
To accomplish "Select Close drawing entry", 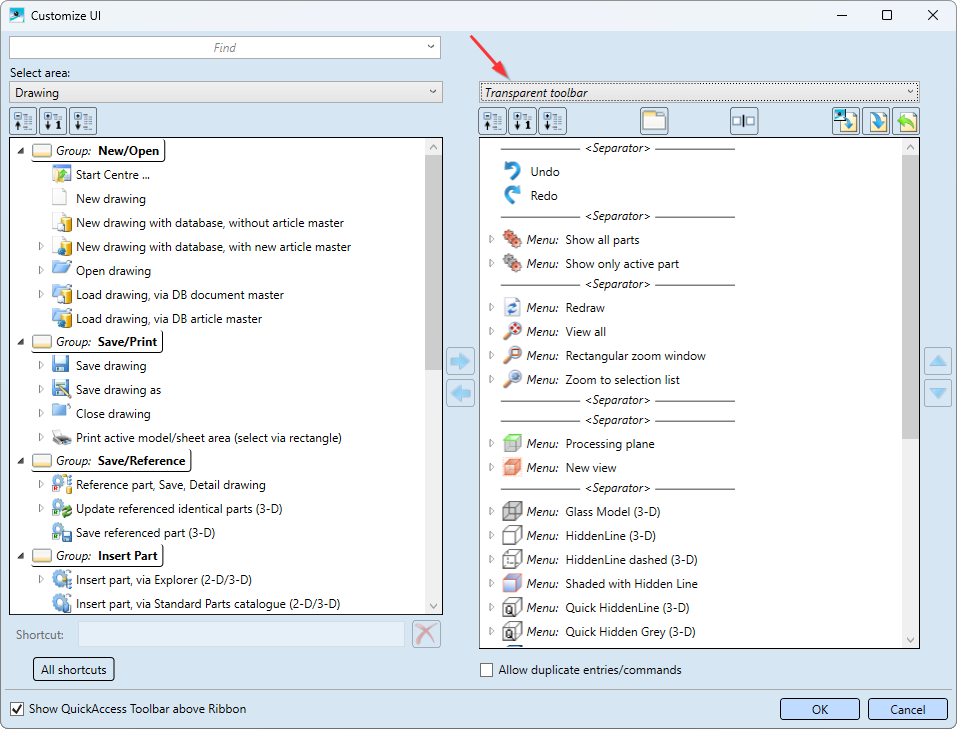I will click(113, 413).
